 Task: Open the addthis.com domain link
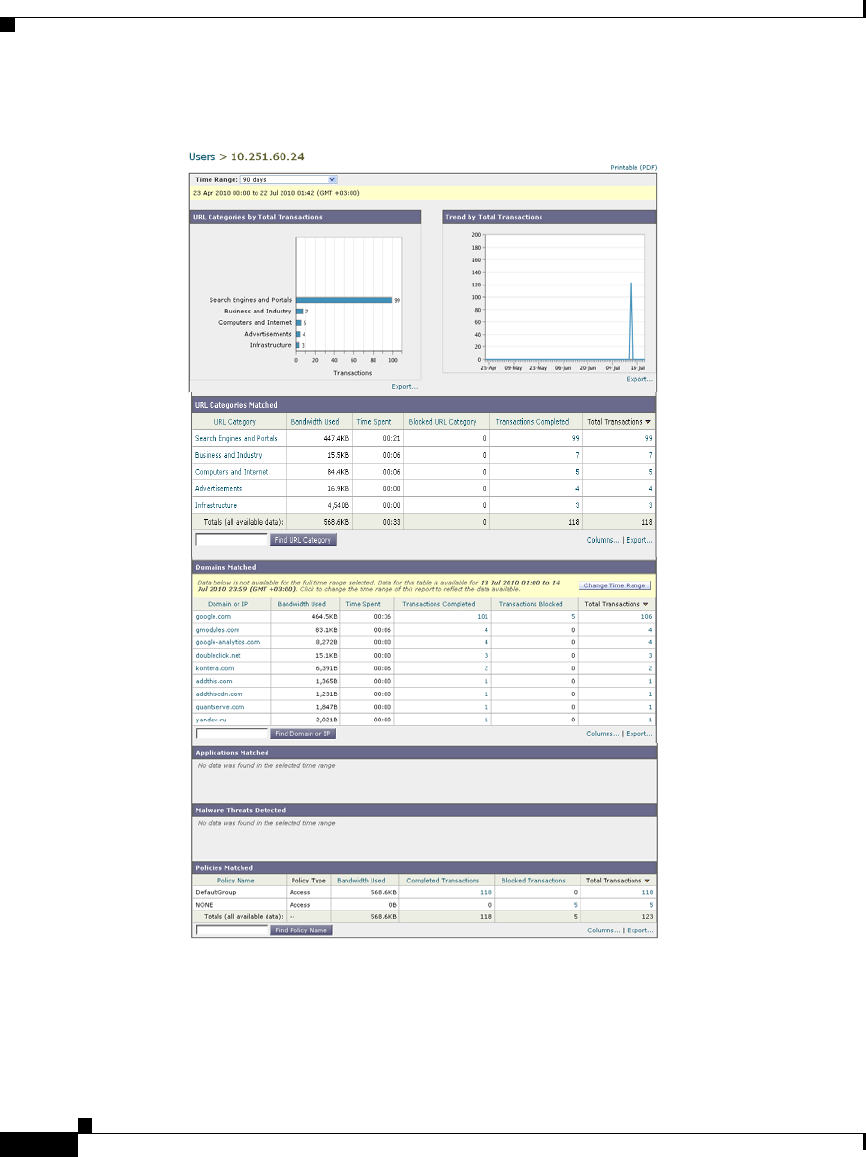click(214, 681)
